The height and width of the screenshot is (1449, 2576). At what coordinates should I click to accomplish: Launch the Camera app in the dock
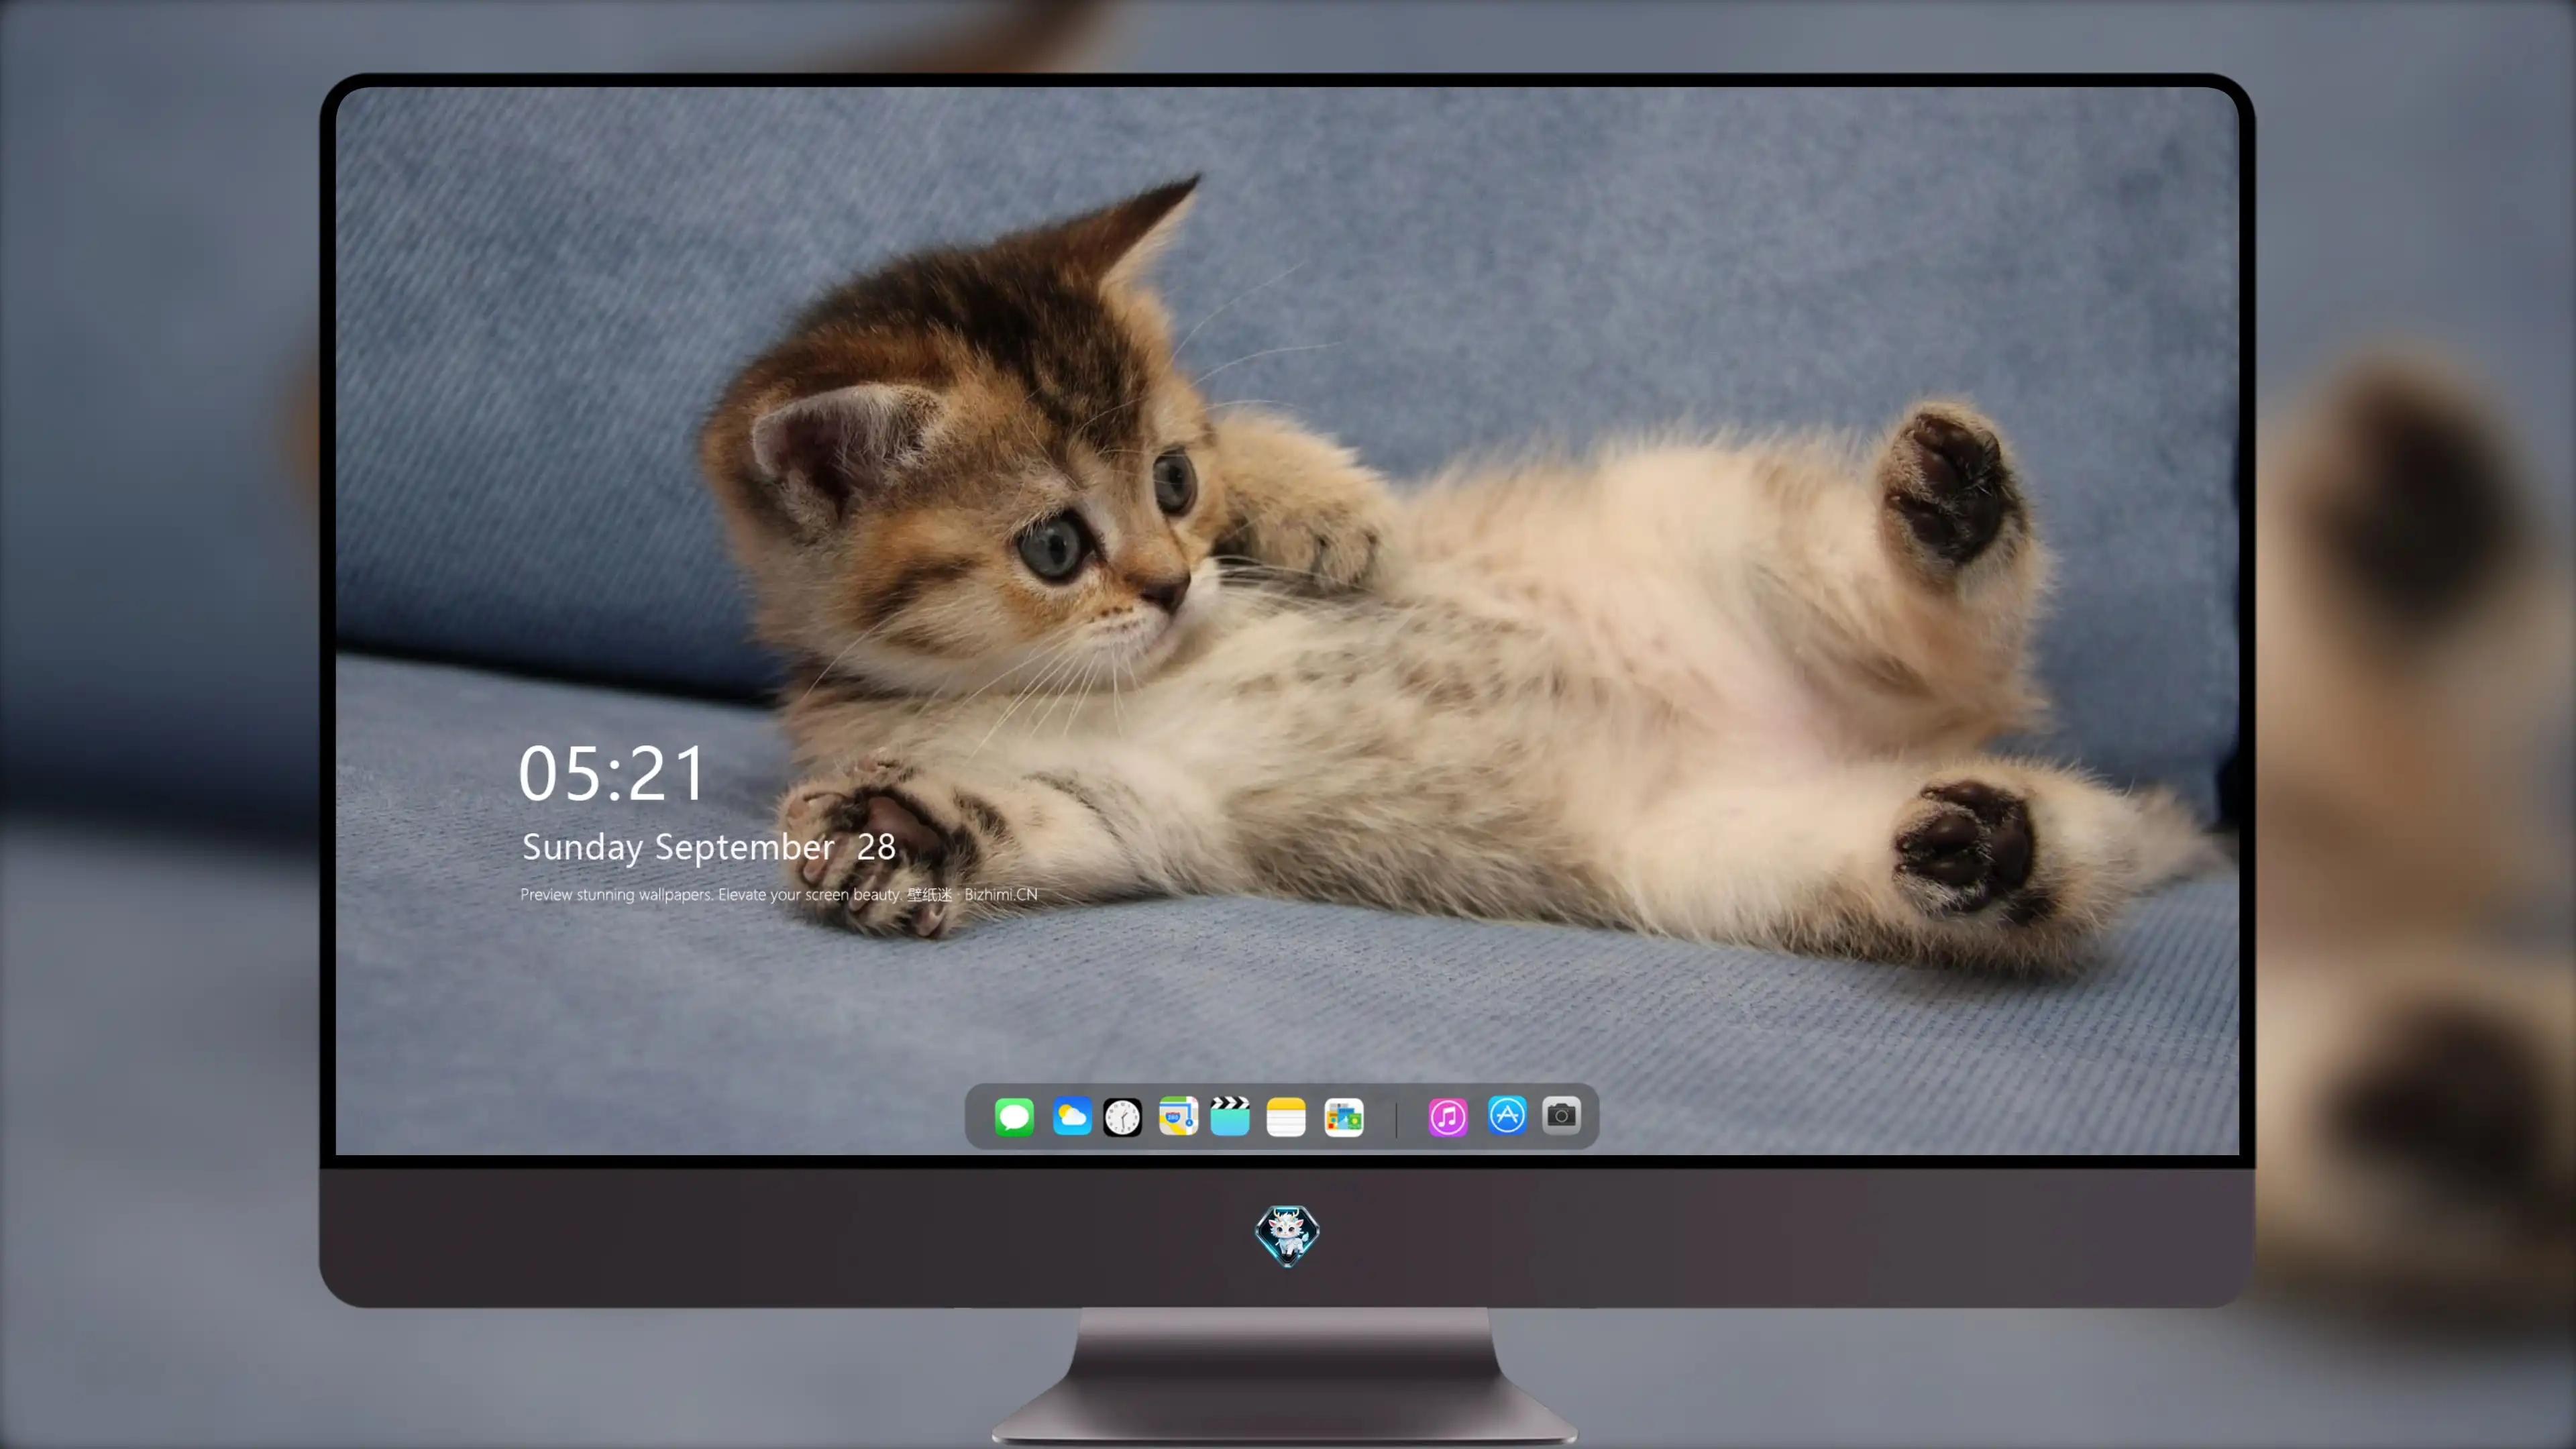click(1561, 1115)
